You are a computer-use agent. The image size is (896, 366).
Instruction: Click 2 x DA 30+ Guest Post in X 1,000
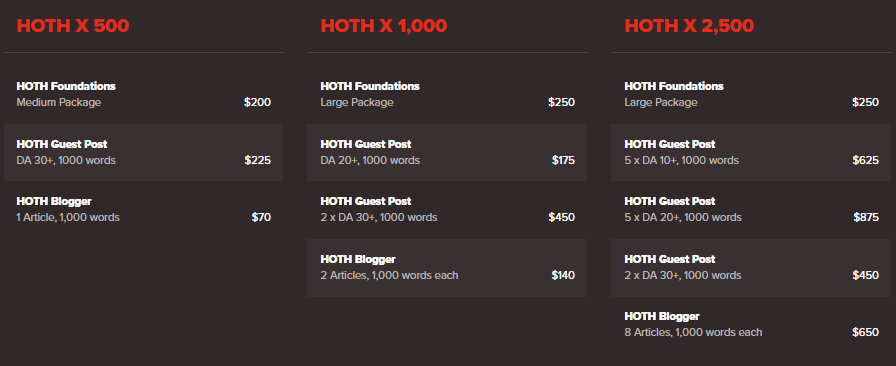point(447,209)
